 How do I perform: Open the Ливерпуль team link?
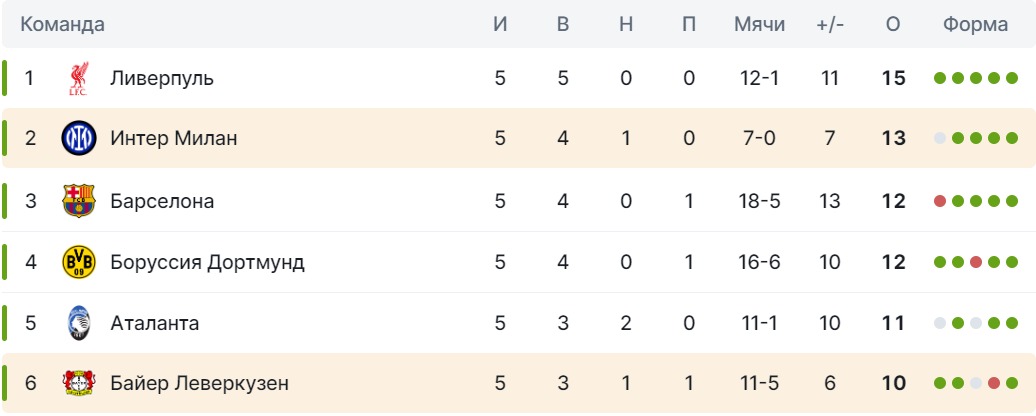coord(162,78)
